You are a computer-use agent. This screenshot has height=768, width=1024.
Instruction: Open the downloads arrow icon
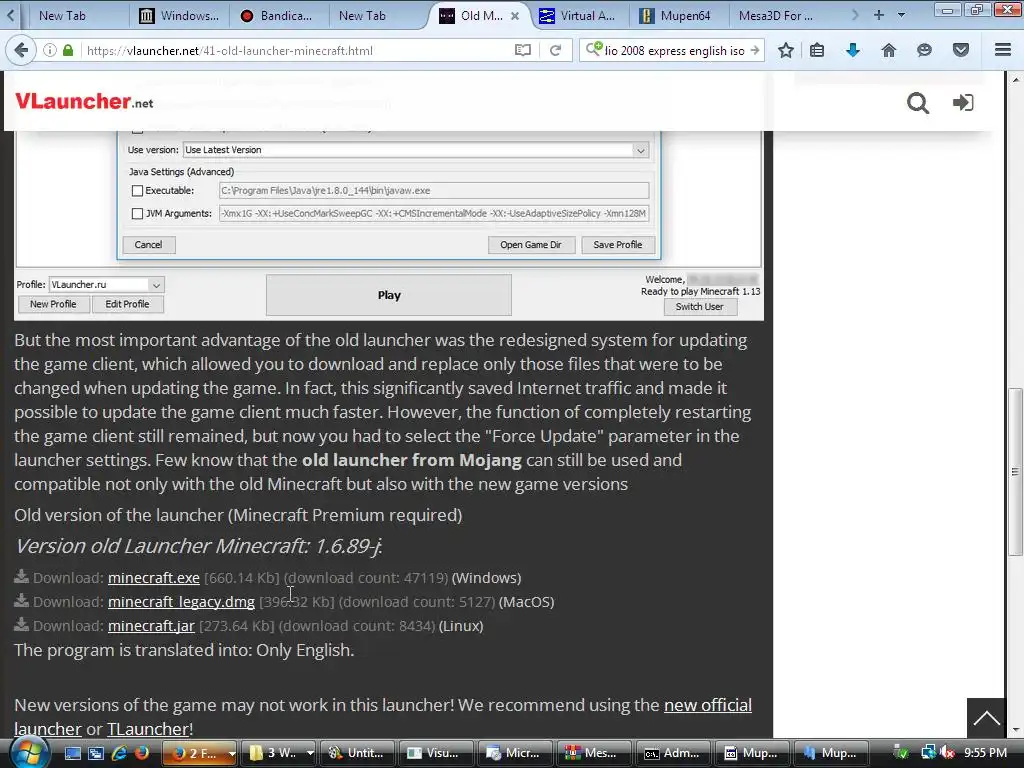coord(853,50)
